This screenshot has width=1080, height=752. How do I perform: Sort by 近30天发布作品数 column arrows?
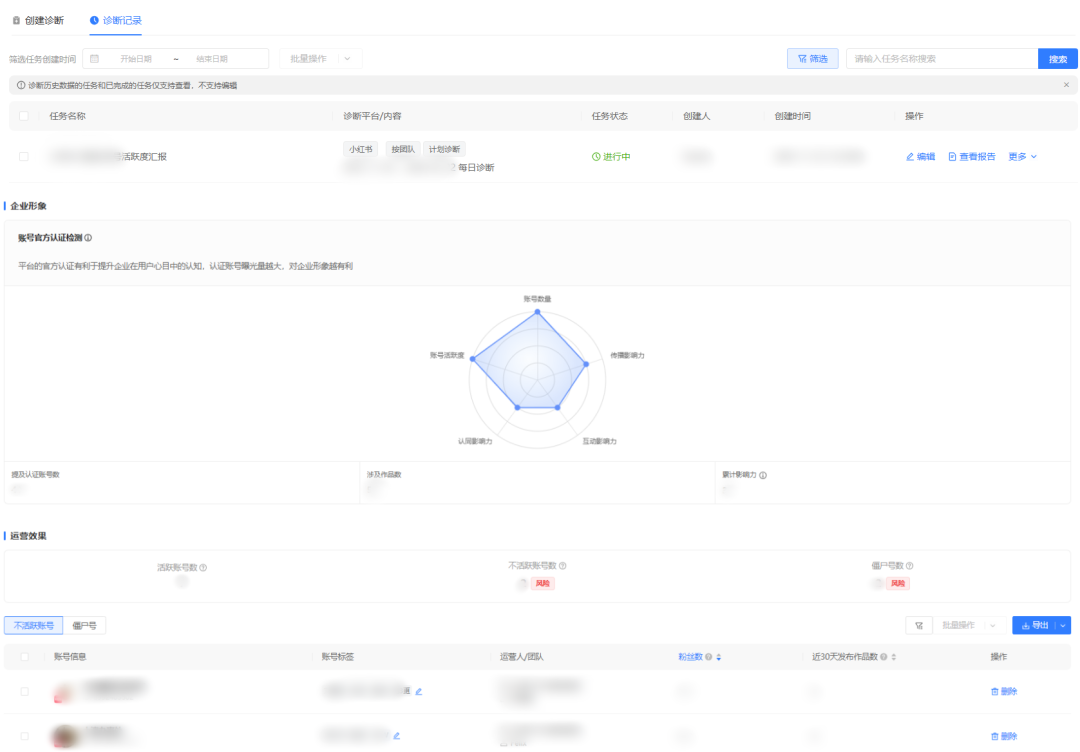893,657
